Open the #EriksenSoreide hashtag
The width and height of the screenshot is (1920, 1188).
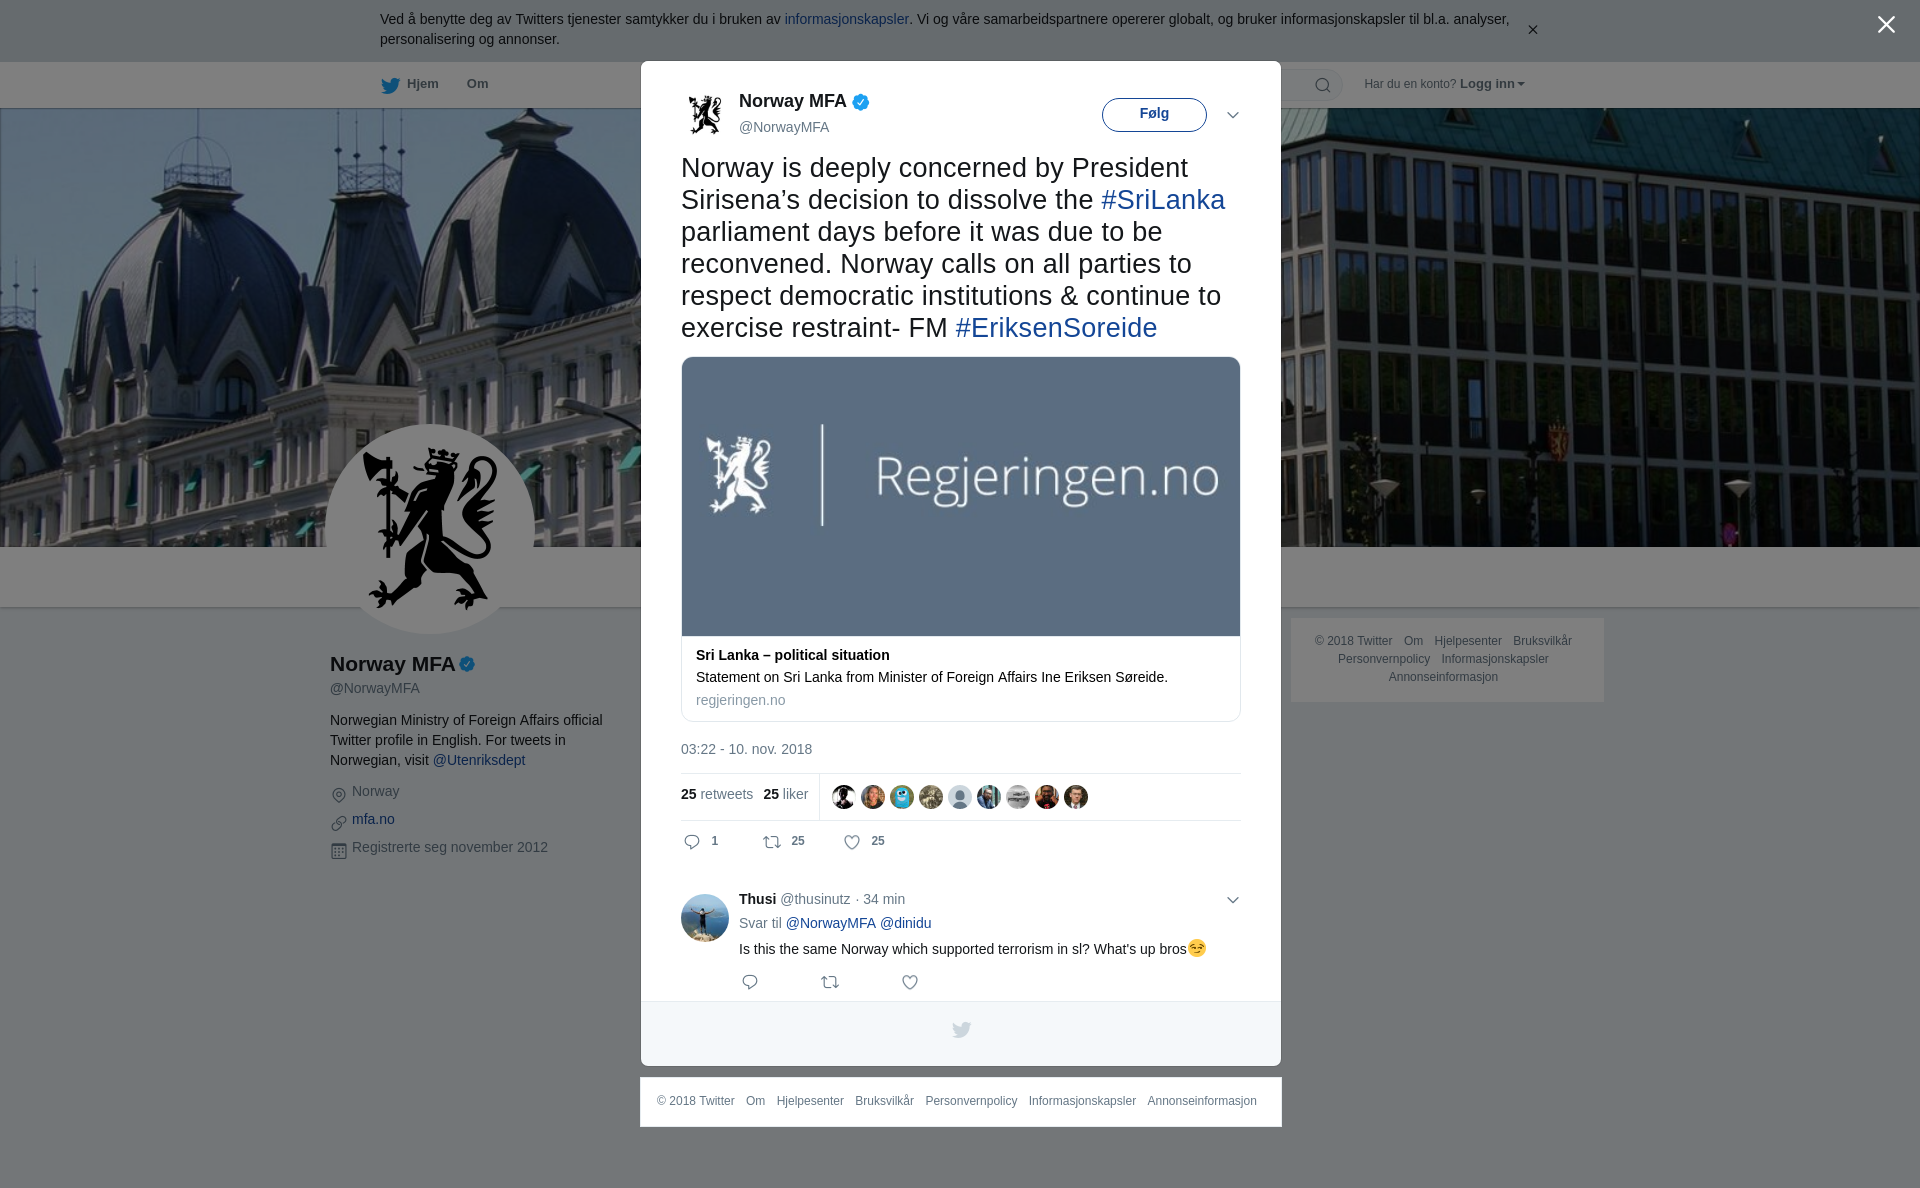pos(1056,328)
